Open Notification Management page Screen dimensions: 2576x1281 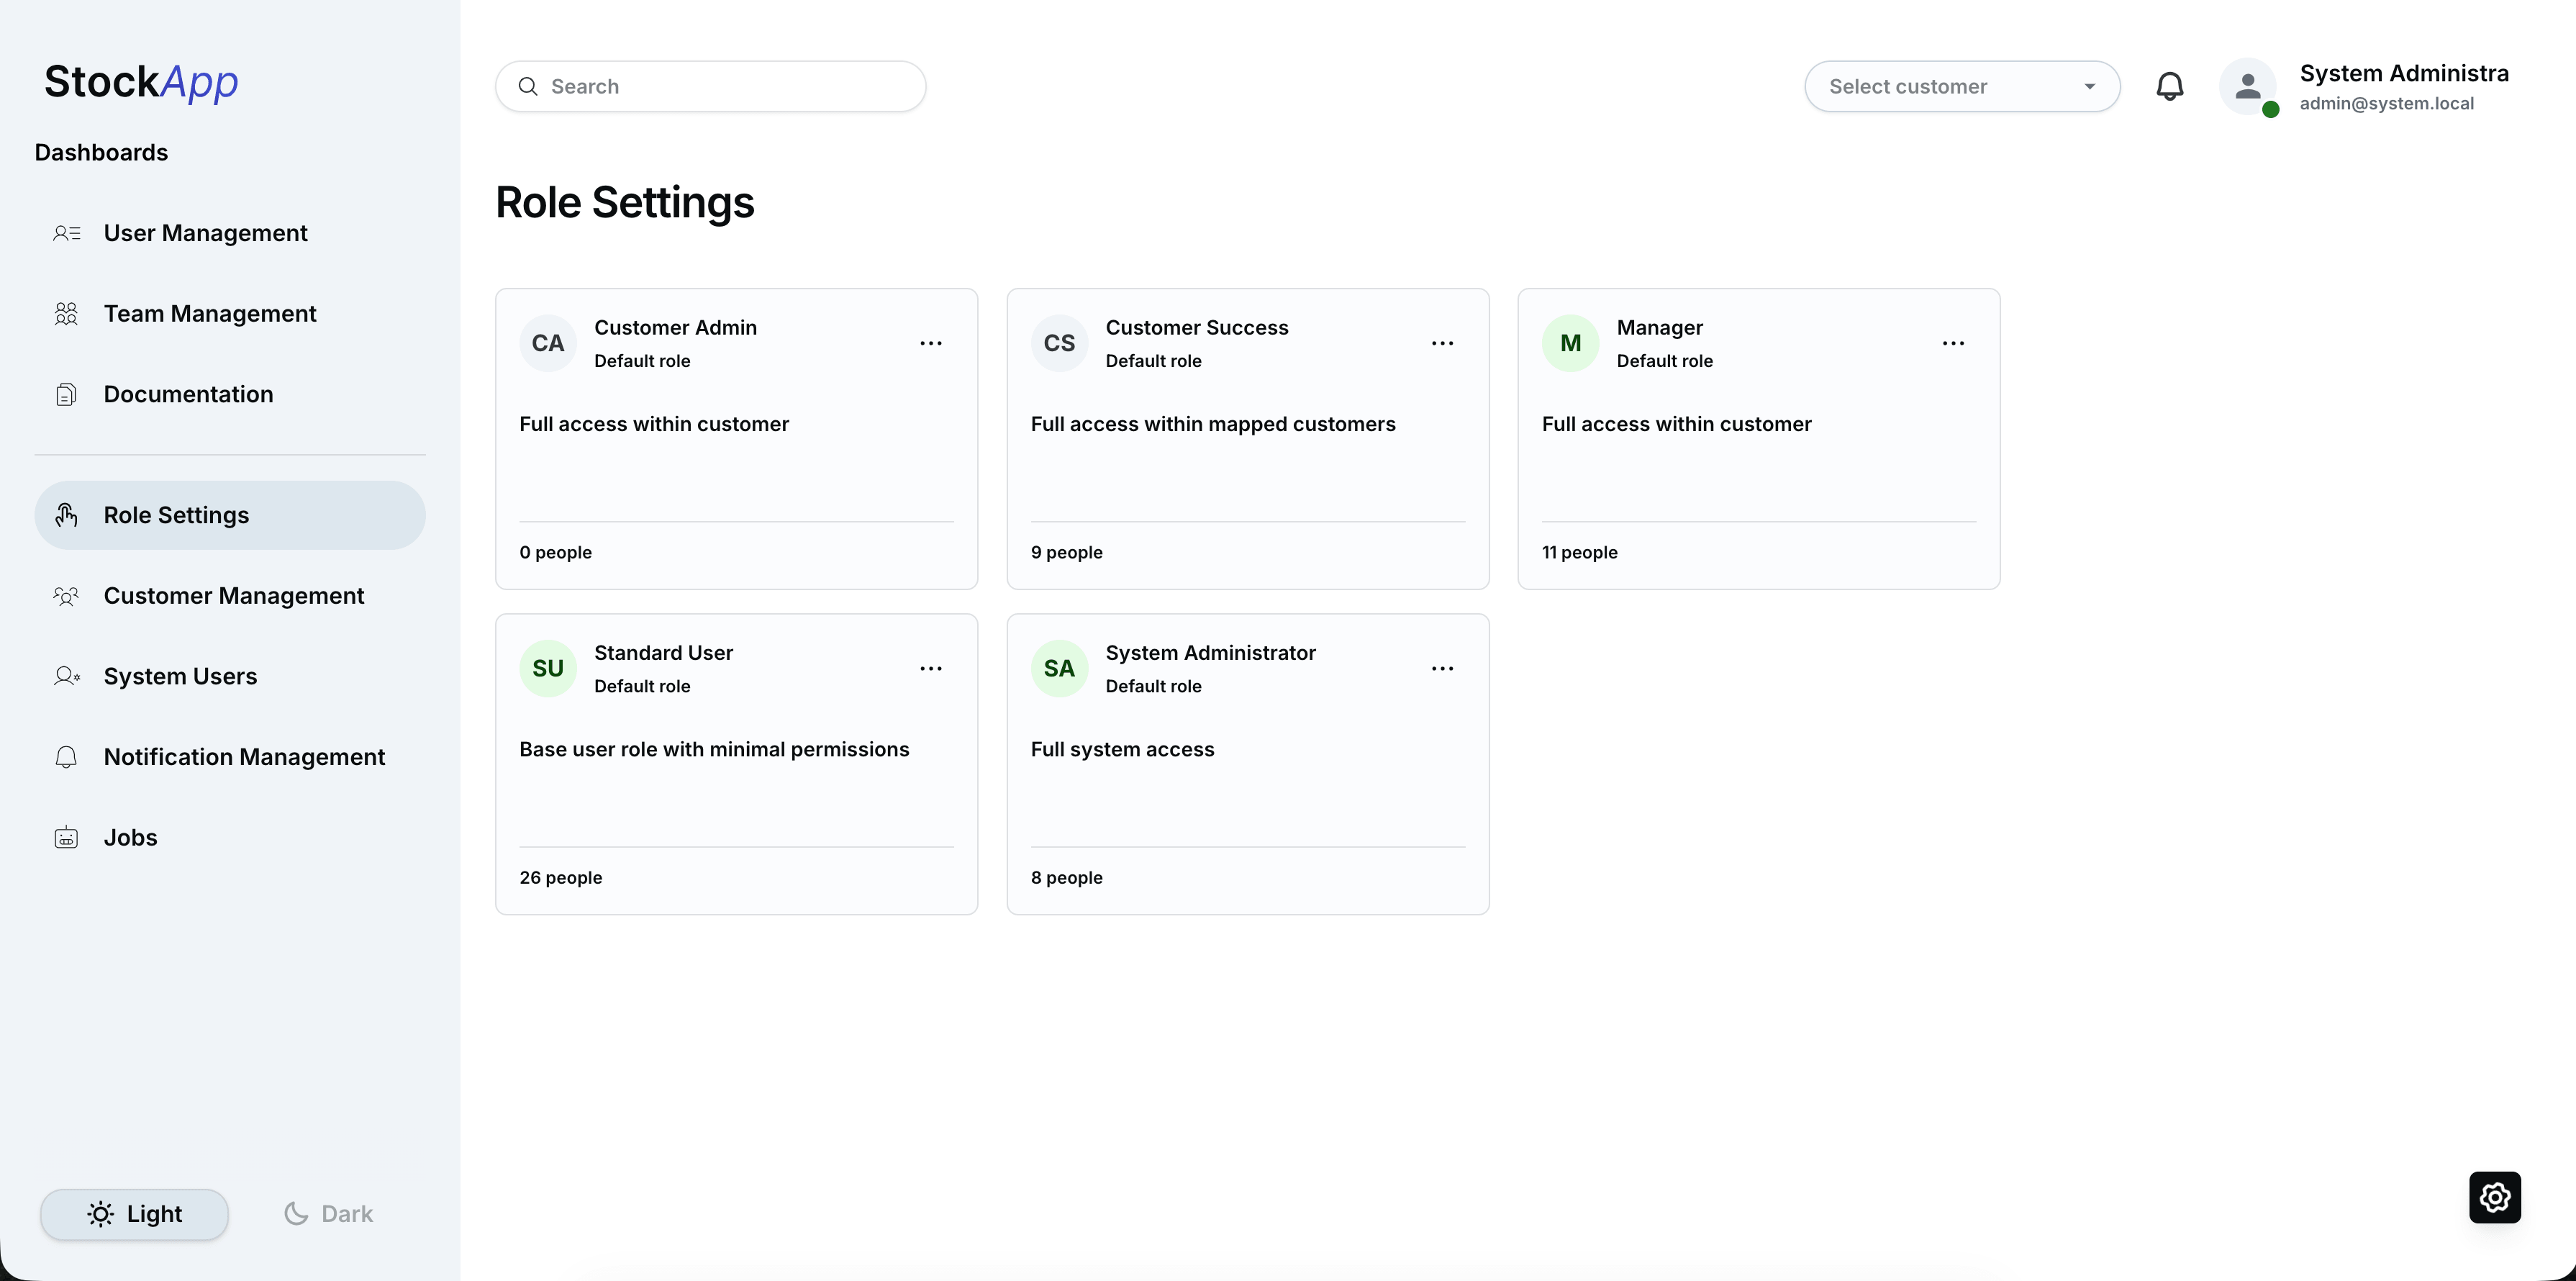(230, 757)
